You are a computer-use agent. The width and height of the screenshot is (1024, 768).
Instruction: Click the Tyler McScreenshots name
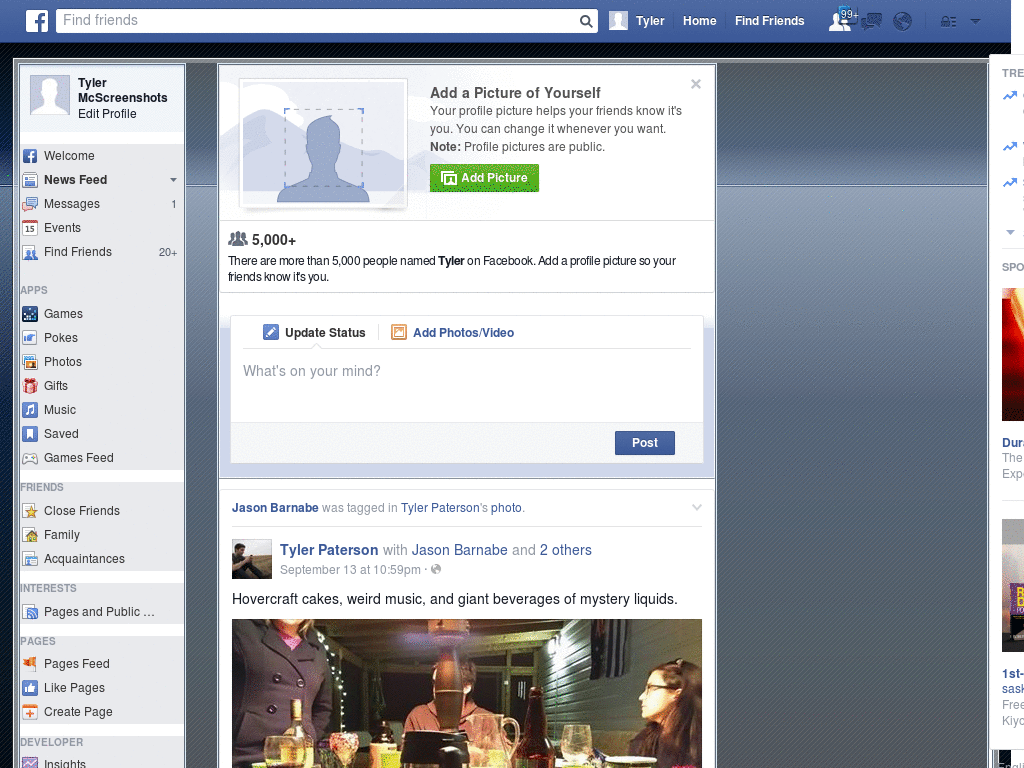tap(122, 90)
